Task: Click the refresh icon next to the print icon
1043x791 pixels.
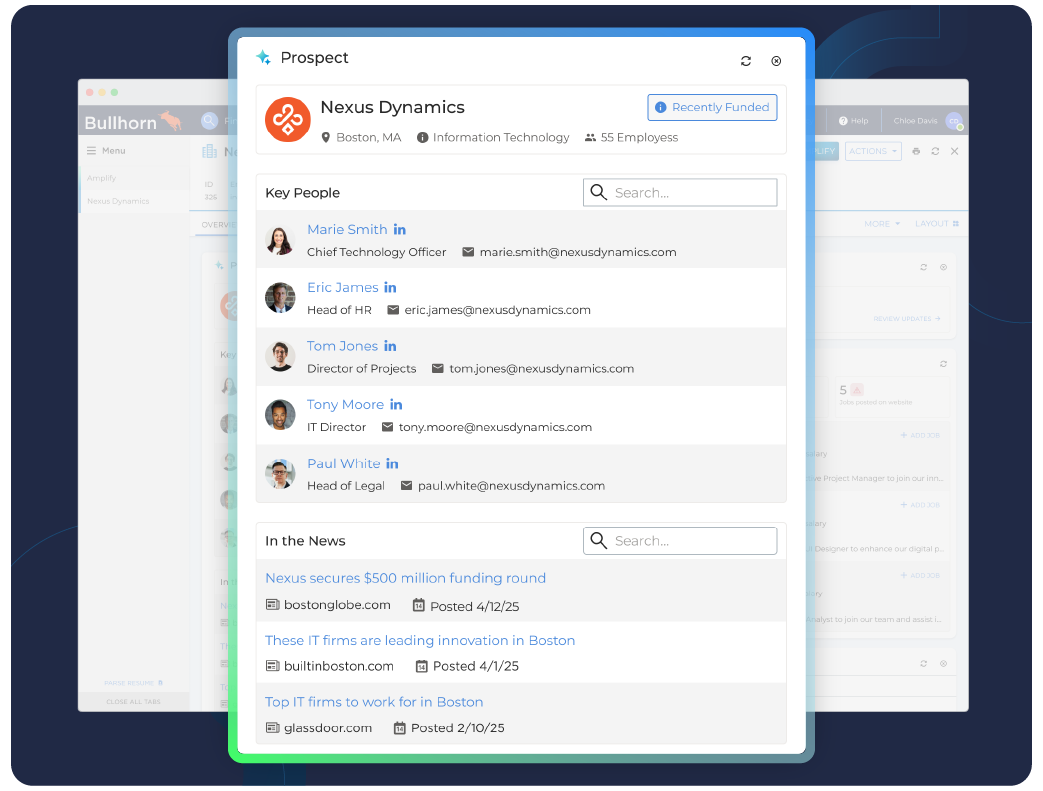Action: [935, 152]
